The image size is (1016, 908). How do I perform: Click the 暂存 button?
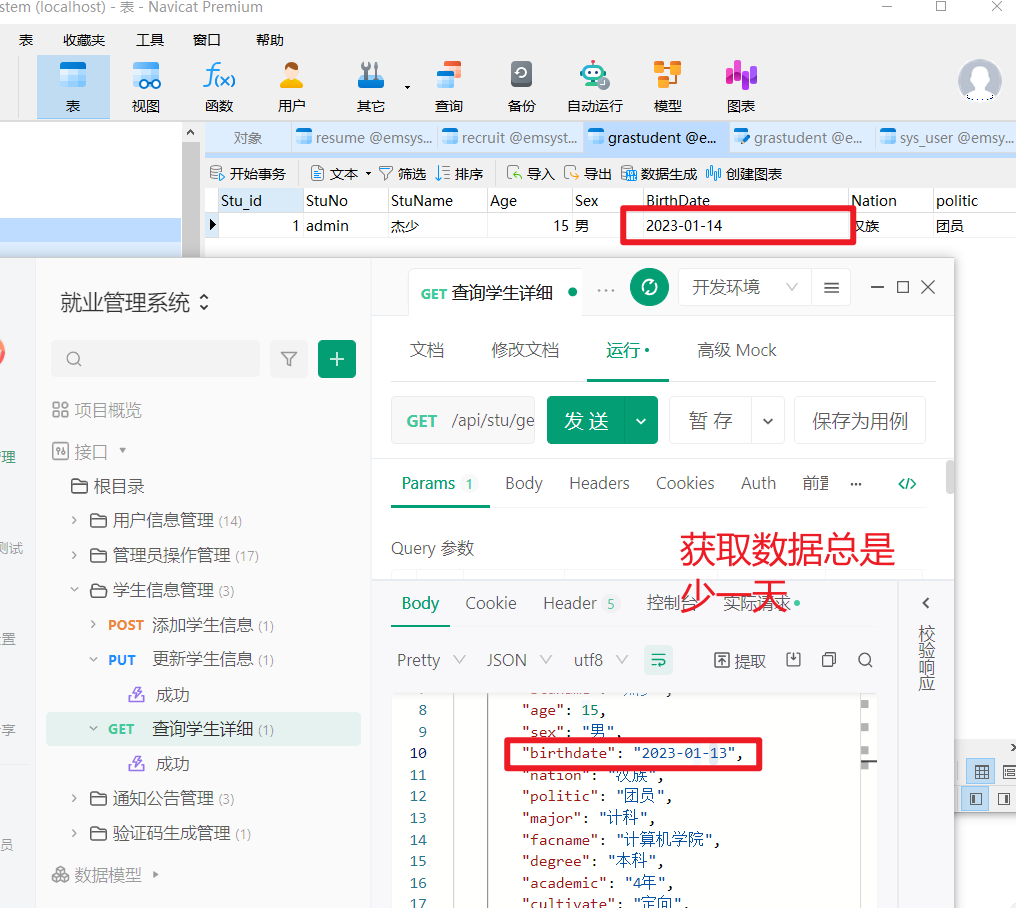pyautogui.click(x=711, y=421)
